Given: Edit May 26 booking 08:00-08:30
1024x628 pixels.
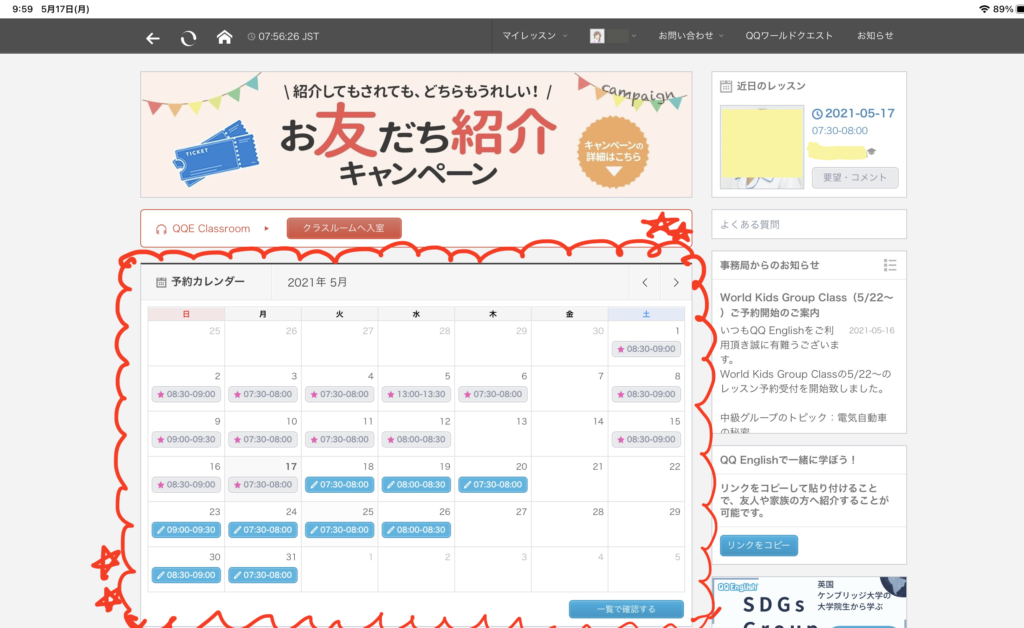Looking at the screenshot, I should point(416,529).
